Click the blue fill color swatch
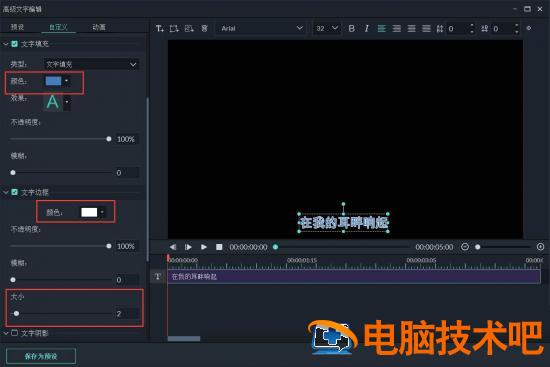 (x=53, y=81)
